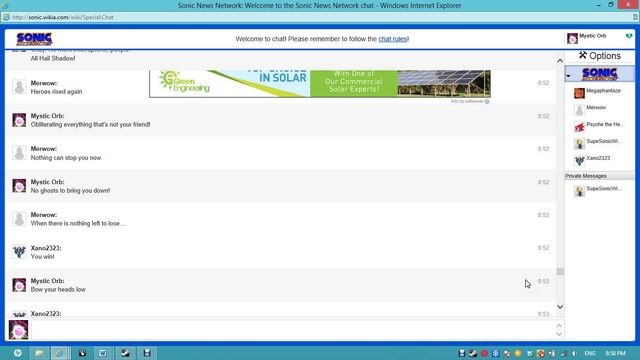Image resolution: width=640 pixels, height=360 pixels.
Task: Collapse the Sonic wiki user list arrow
Action: [569, 76]
